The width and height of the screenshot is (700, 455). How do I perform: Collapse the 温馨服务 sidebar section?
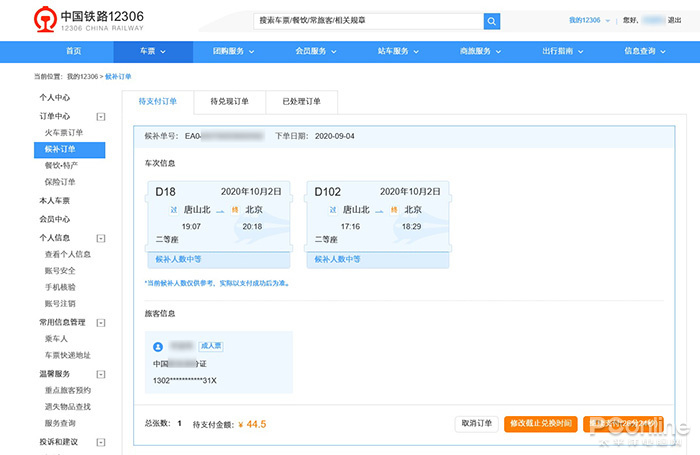point(100,374)
